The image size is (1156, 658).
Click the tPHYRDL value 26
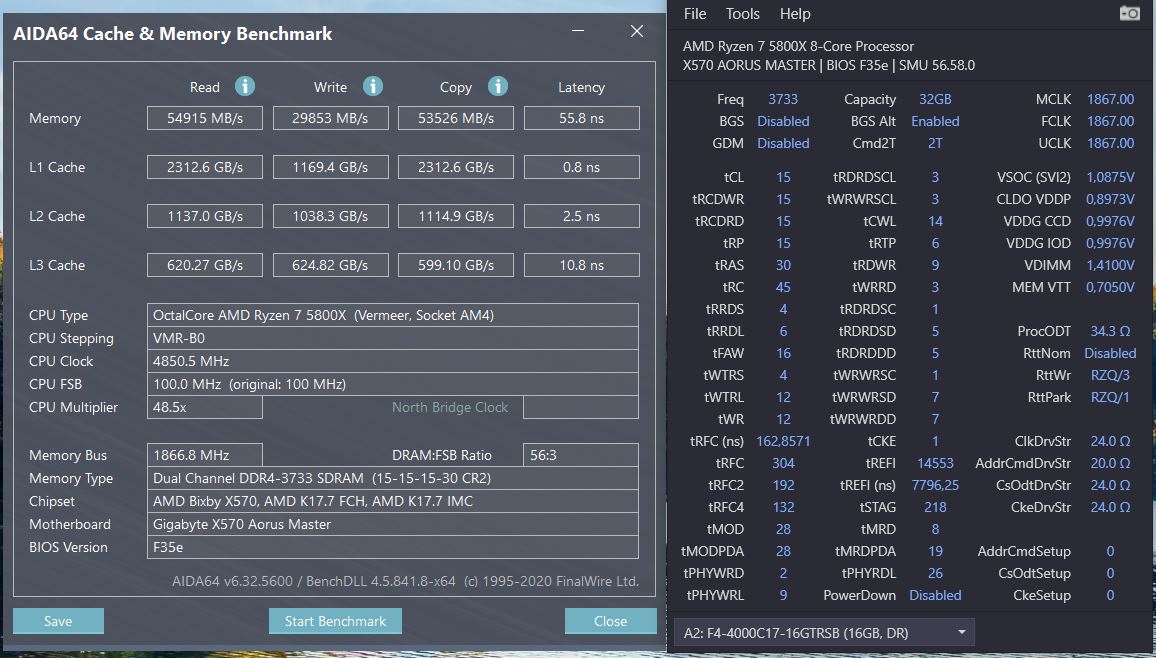pos(935,573)
